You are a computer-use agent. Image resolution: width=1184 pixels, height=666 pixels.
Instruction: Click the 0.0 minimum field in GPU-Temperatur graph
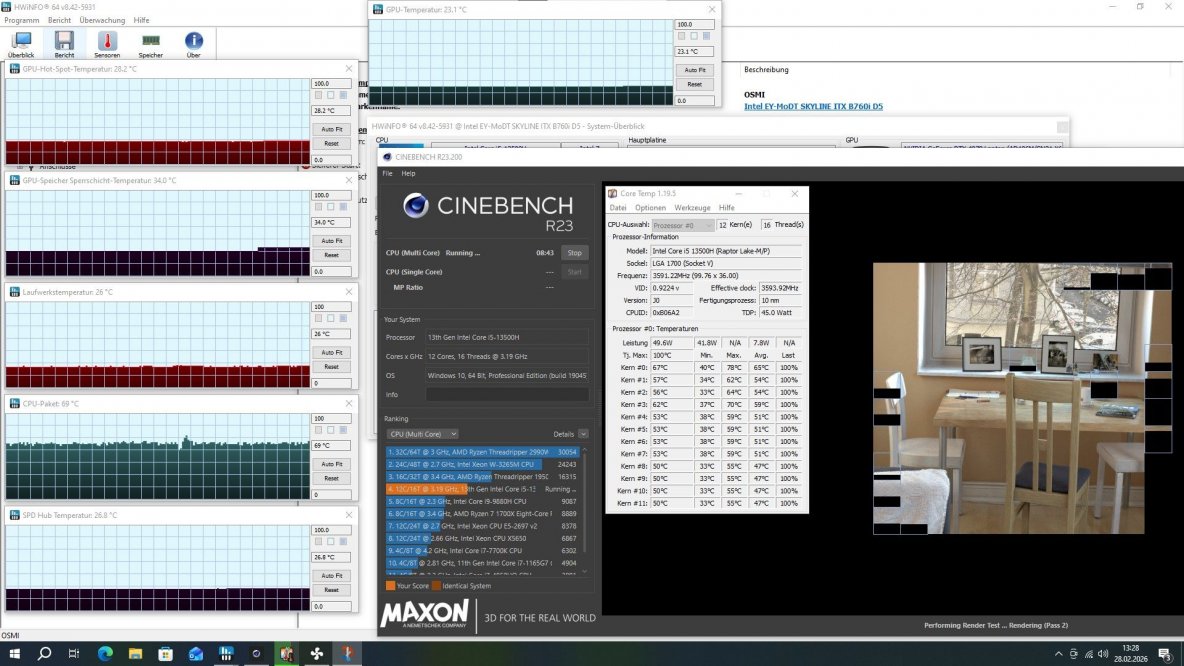(x=694, y=100)
